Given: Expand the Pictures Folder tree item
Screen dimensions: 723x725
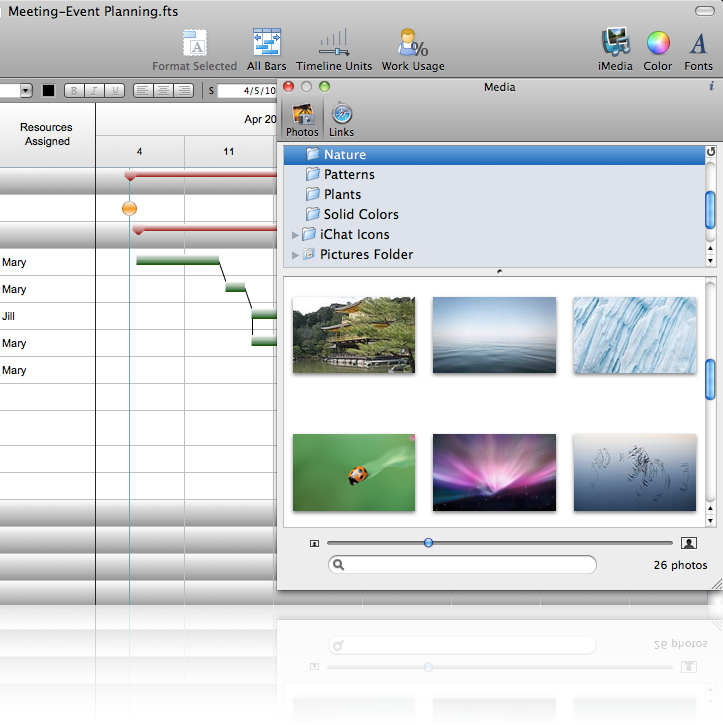Looking at the screenshot, I should pyautogui.click(x=295, y=255).
